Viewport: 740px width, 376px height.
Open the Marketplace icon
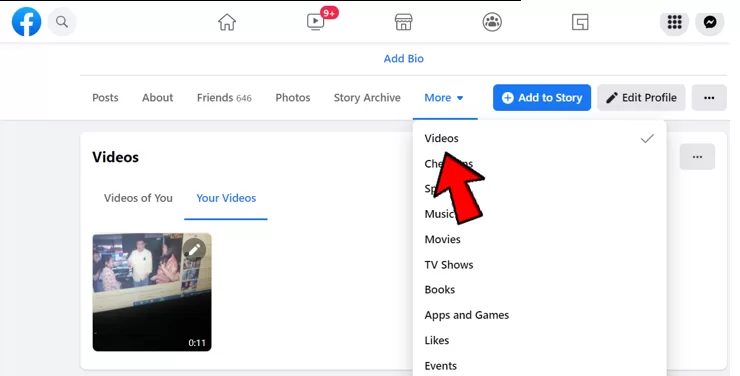(404, 22)
